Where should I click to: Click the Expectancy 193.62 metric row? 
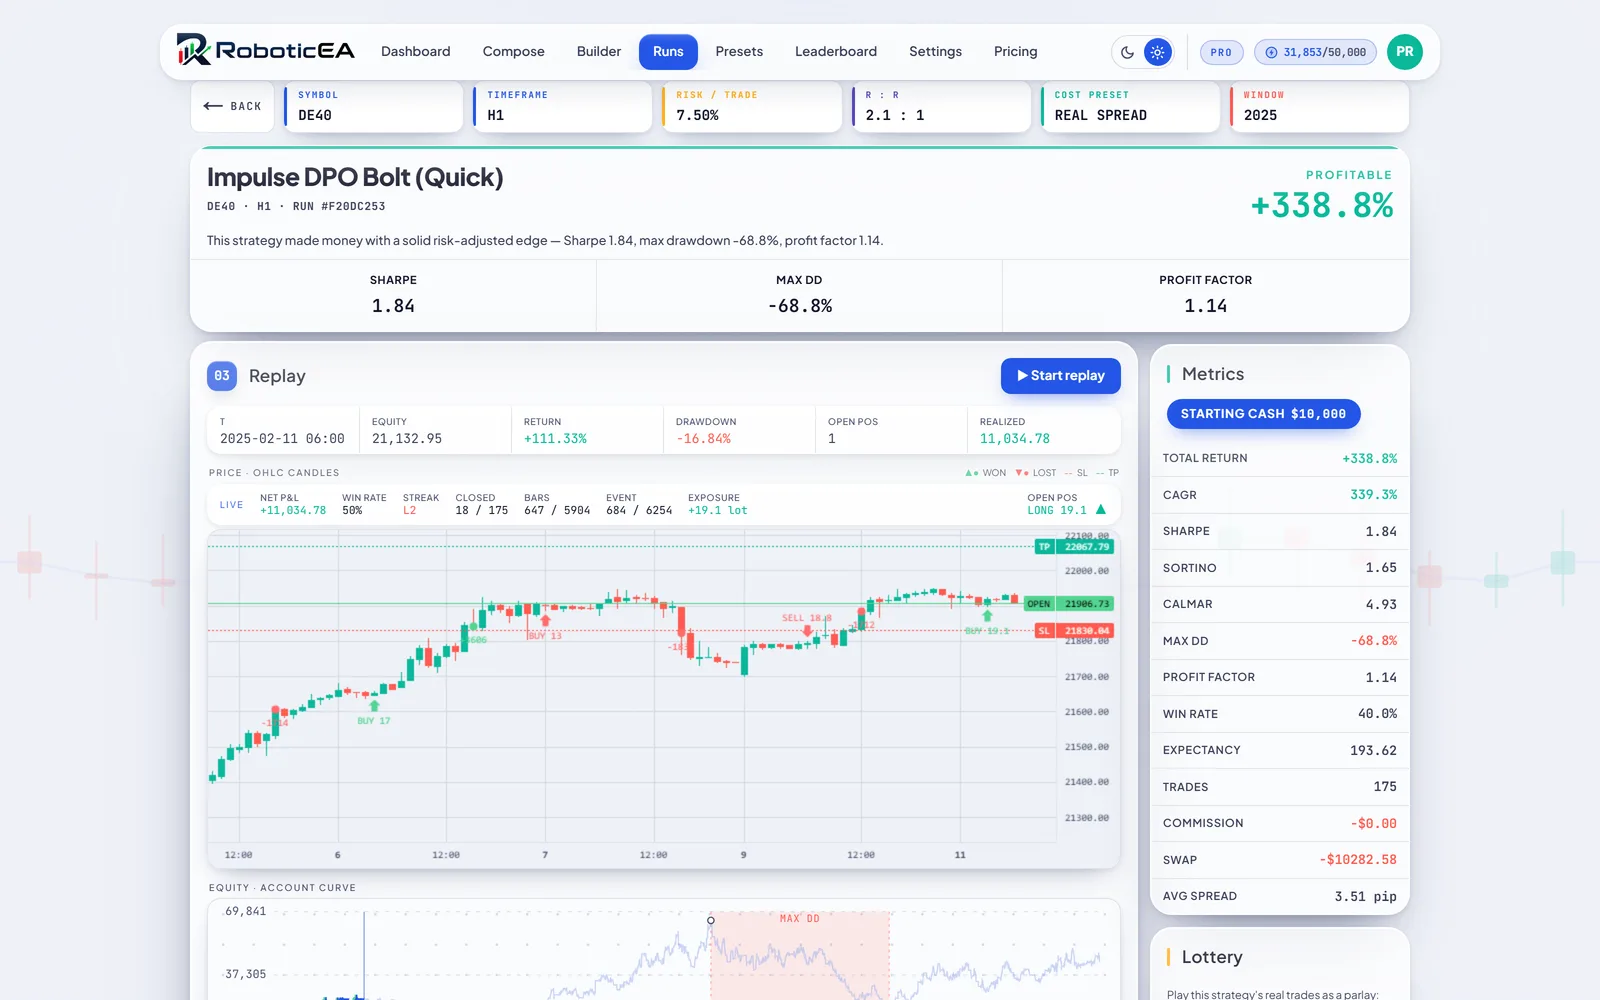pos(1280,750)
